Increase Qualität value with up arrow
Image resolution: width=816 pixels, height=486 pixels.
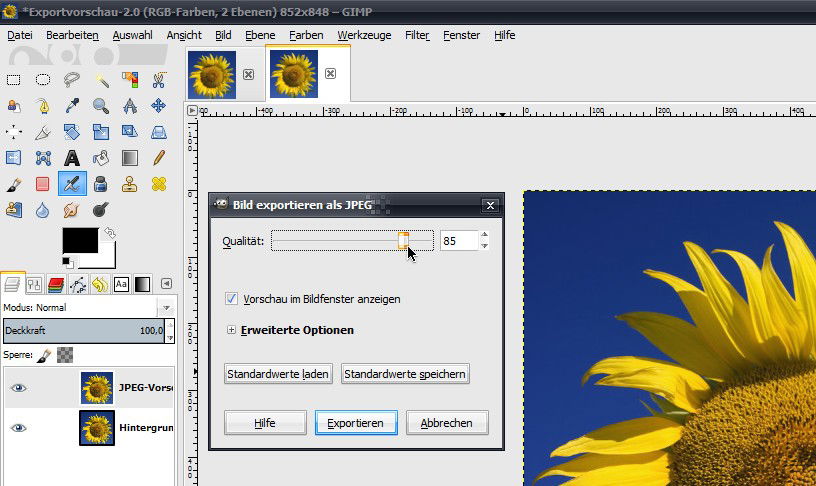coord(484,235)
